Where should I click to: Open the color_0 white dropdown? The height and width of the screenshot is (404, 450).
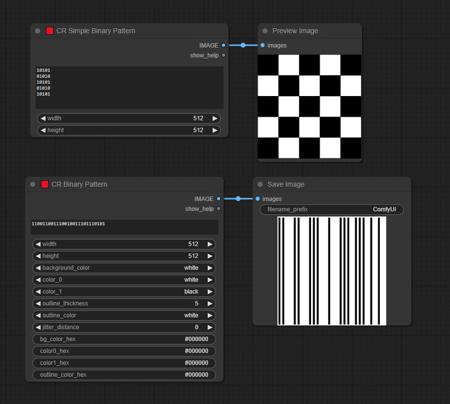(x=124, y=280)
